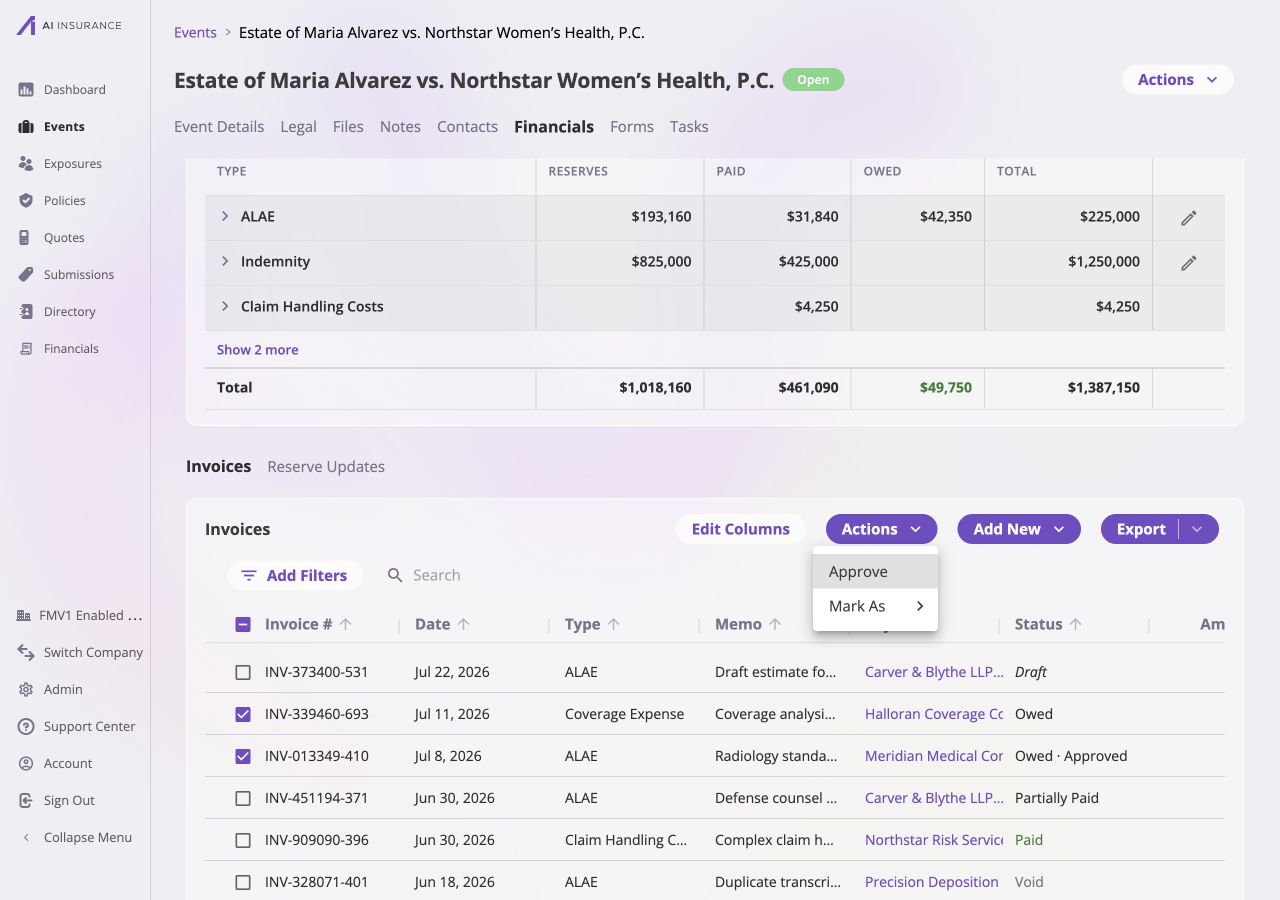This screenshot has width=1280, height=900.
Task: Click the Directory contact-book icon
Action: (26, 312)
